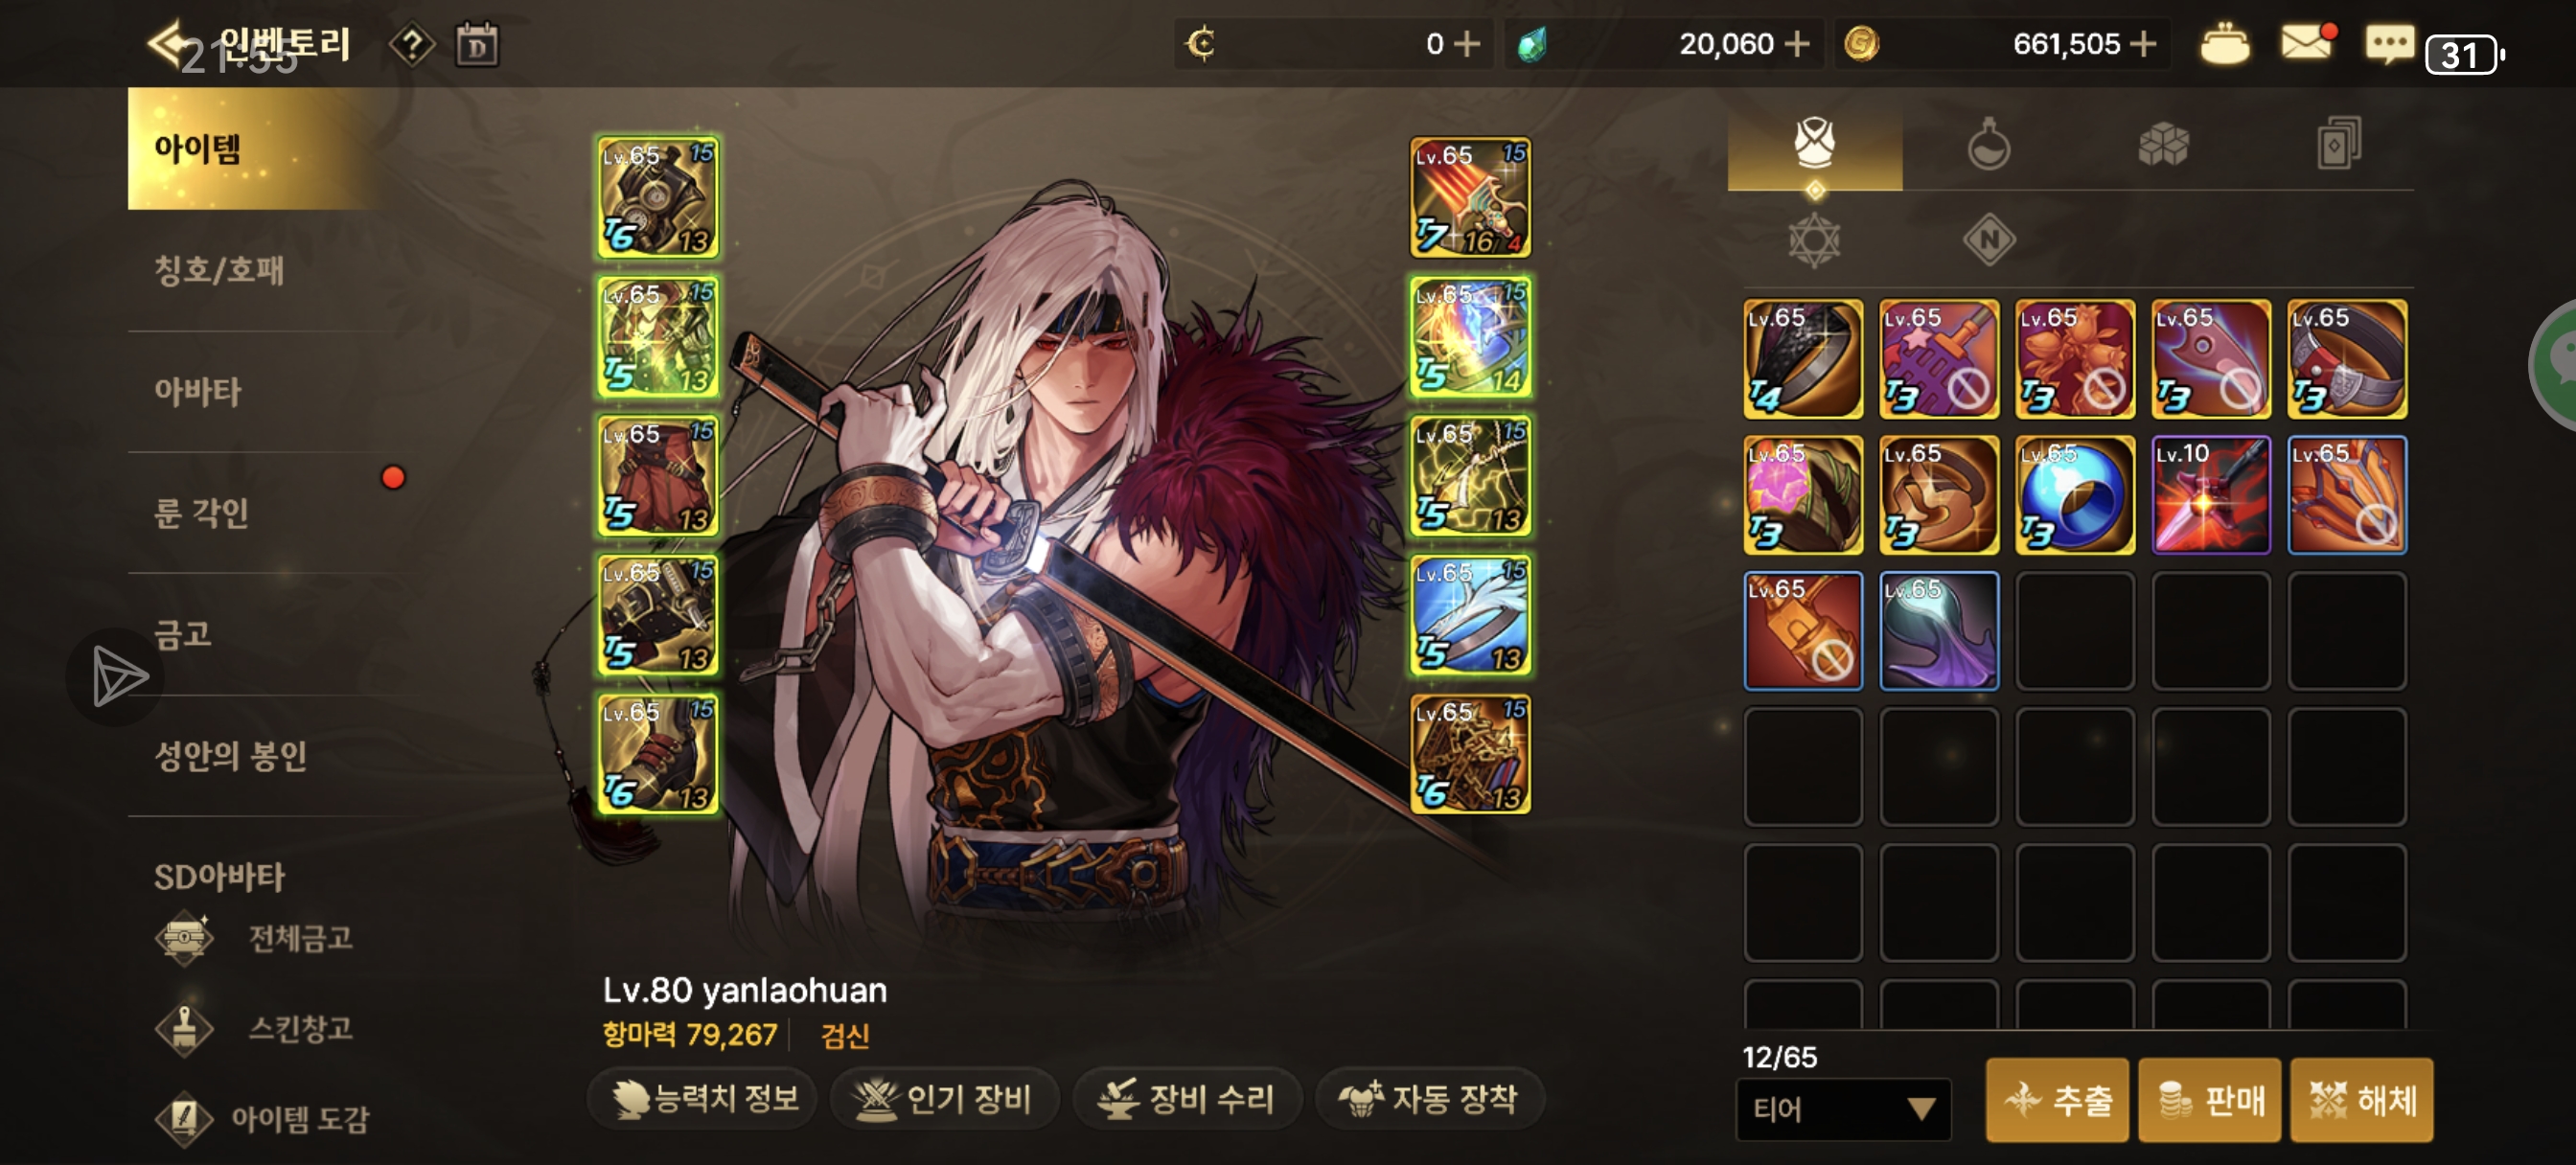Image resolution: width=2576 pixels, height=1165 pixels.
Task: Click the 판매 sell button
Action: click(x=2209, y=1099)
